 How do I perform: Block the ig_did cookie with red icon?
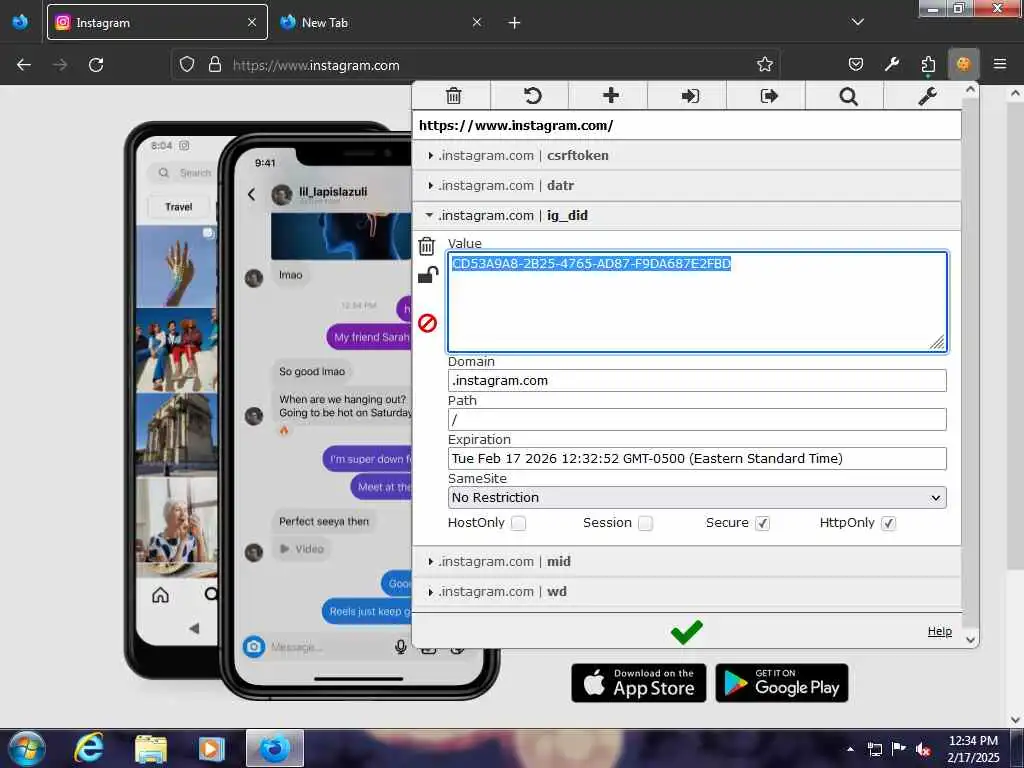(x=427, y=323)
